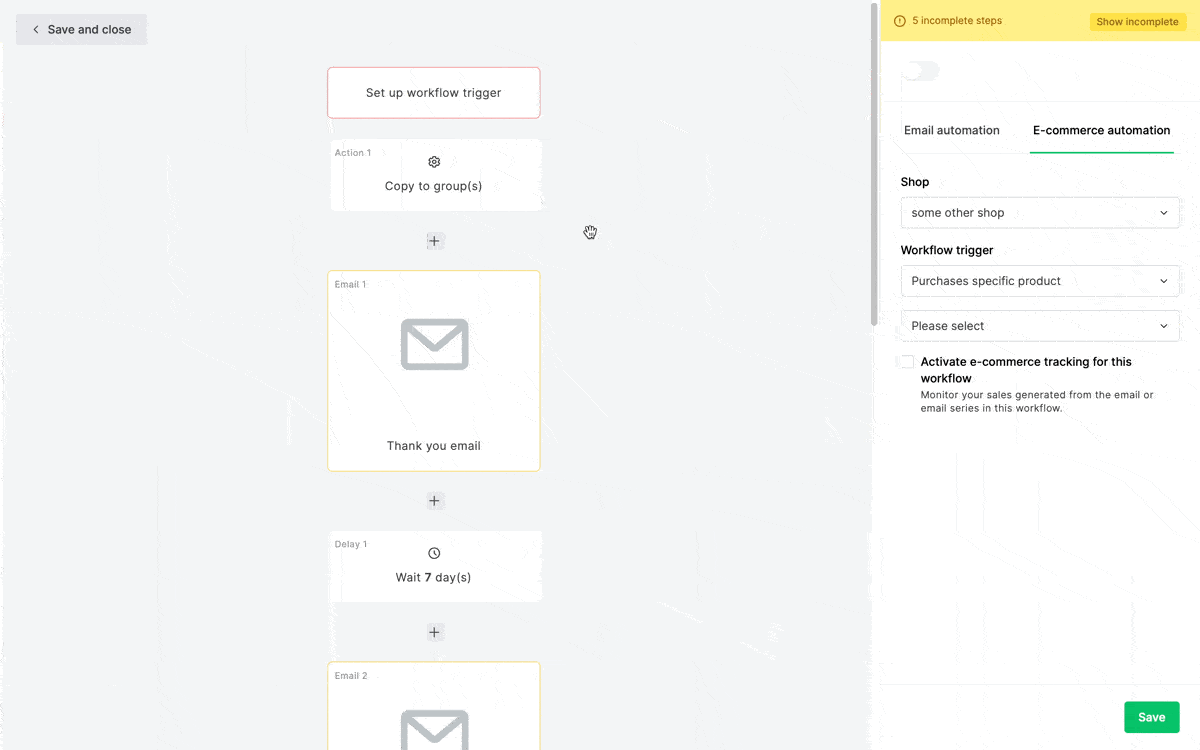Viewport: 1200px width, 750px height.
Task: Add a step after Wait 7 day(s)
Action: [x=434, y=632]
